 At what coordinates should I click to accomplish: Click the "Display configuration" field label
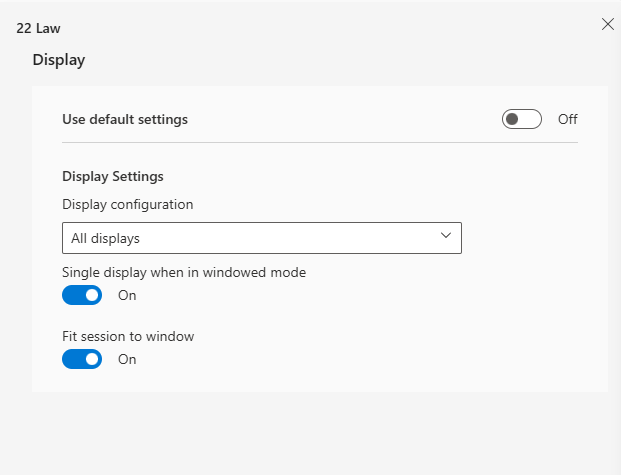[x=127, y=204]
